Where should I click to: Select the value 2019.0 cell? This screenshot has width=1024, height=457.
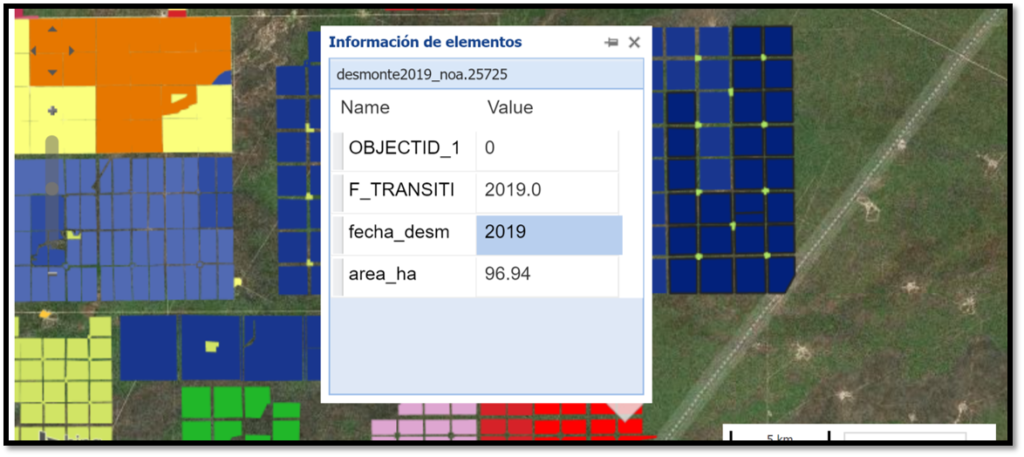coord(547,191)
